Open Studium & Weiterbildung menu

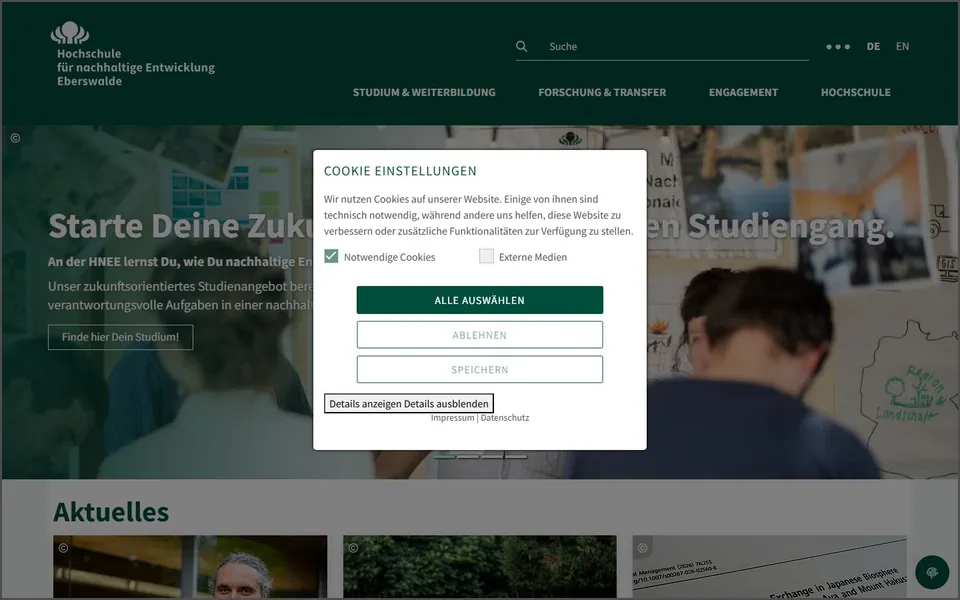click(x=424, y=92)
